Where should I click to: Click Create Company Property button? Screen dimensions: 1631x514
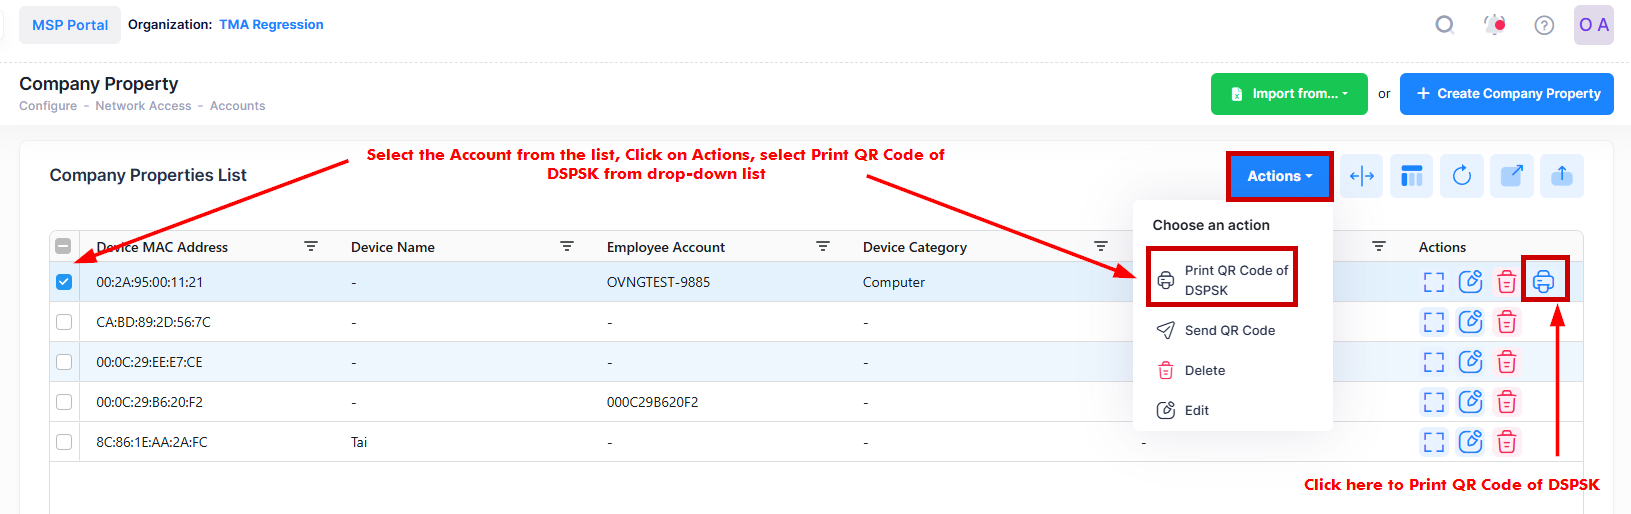(x=1506, y=94)
